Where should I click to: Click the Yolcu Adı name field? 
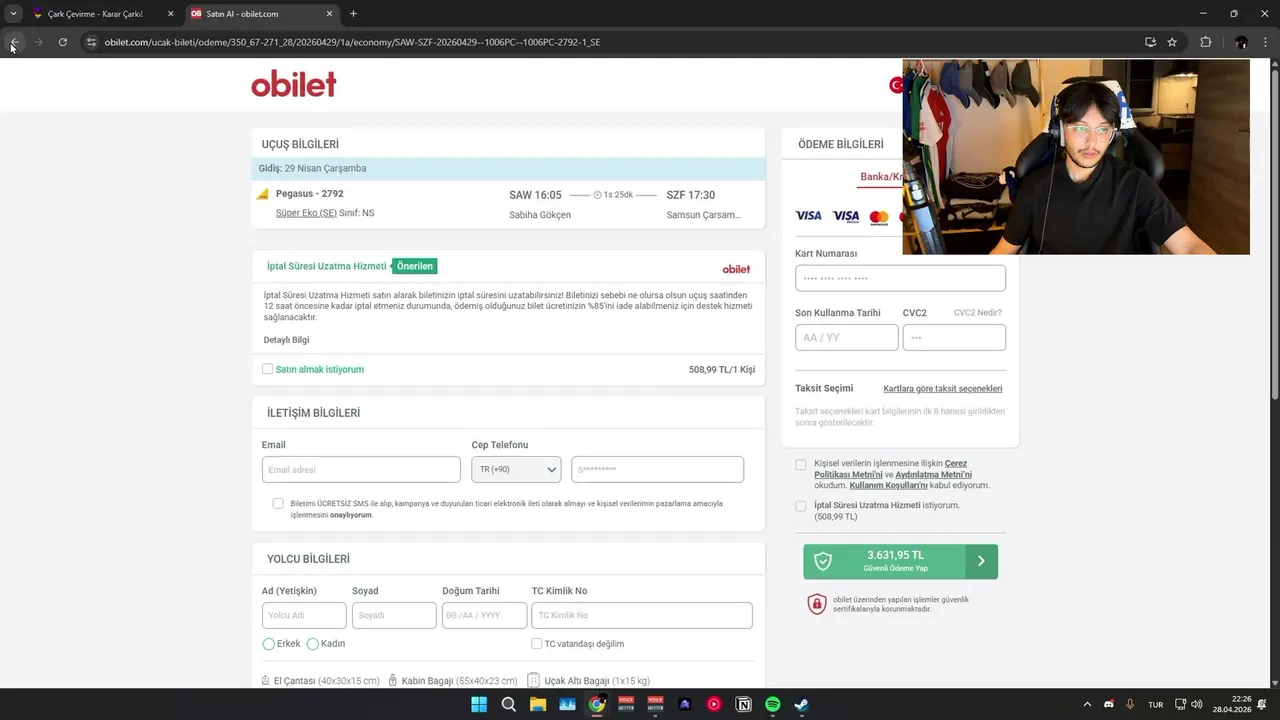click(x=304, y=615)
